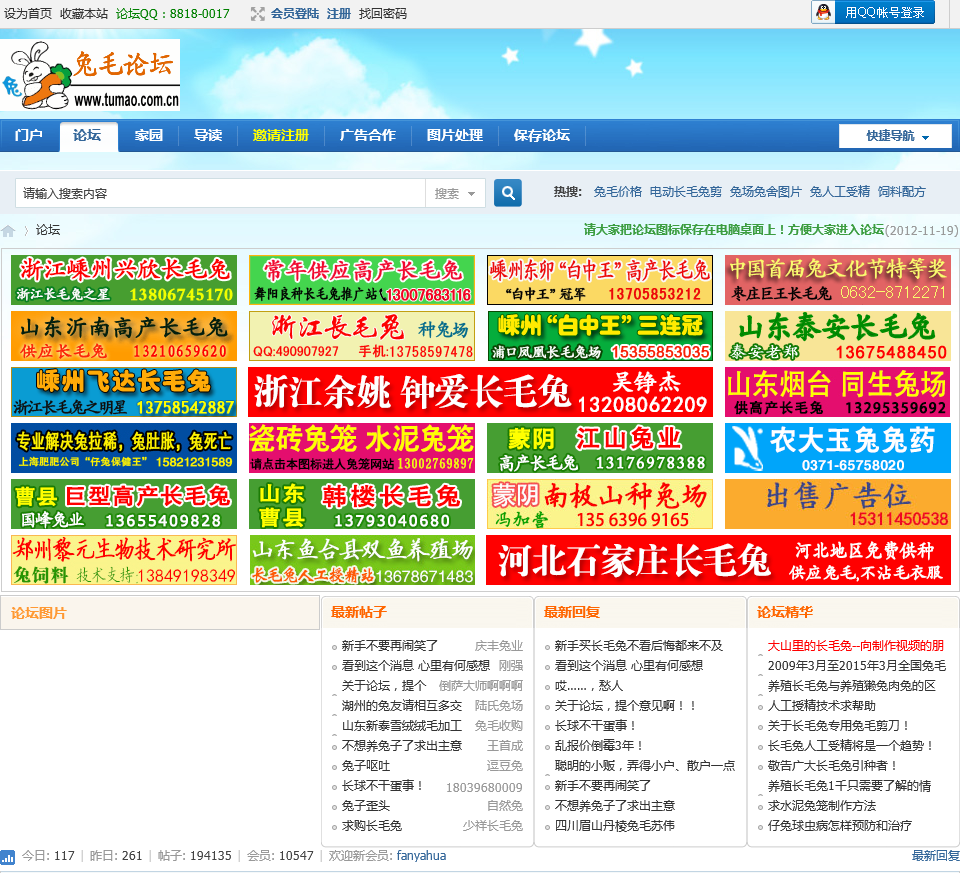Click the 设为首页 link

pyautogui.click(x=28, y=13)
